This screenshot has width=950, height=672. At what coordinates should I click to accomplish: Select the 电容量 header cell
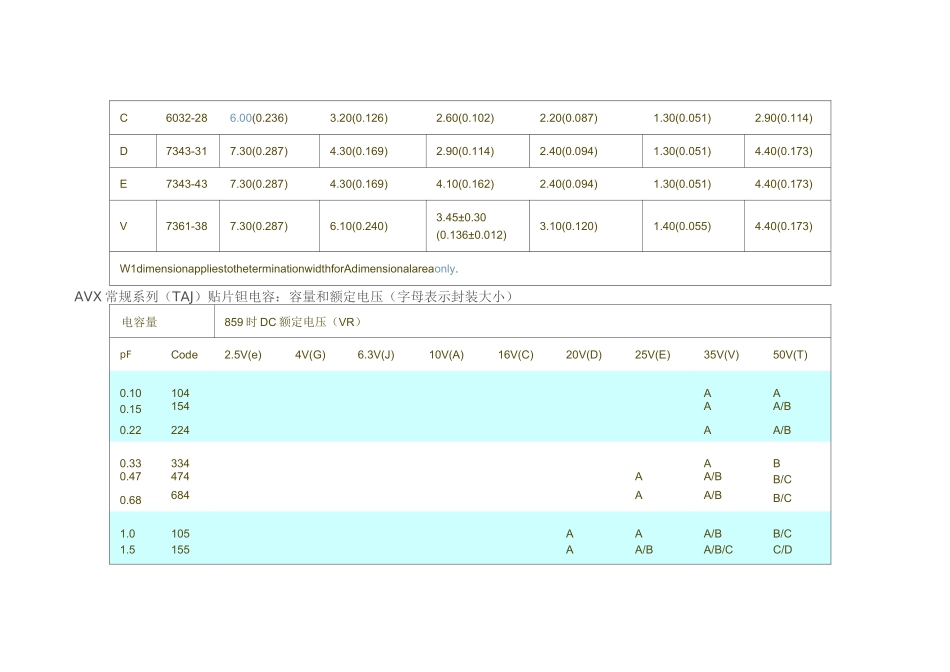pyautogui.click(x=139, y=322)
